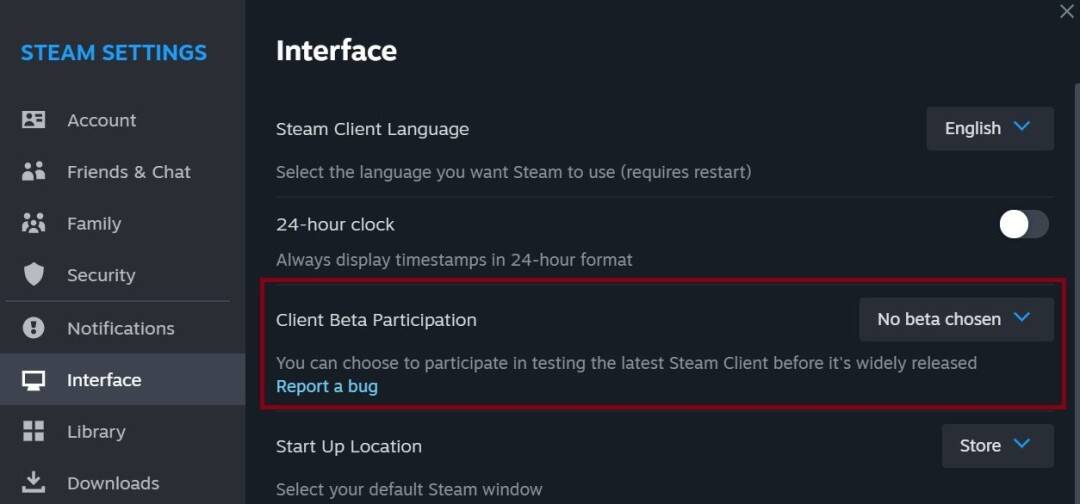
Task: Open the Downloads settings label
Action: [x=113, y=483]
